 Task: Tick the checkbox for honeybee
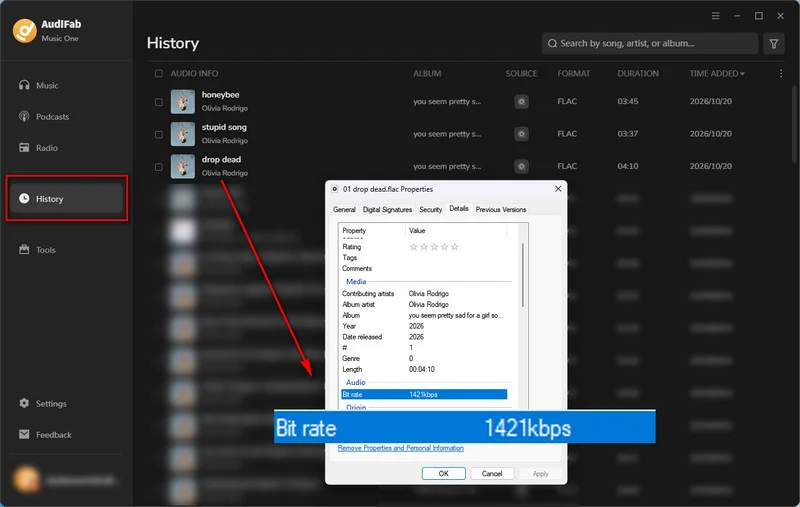coord(159,102)
